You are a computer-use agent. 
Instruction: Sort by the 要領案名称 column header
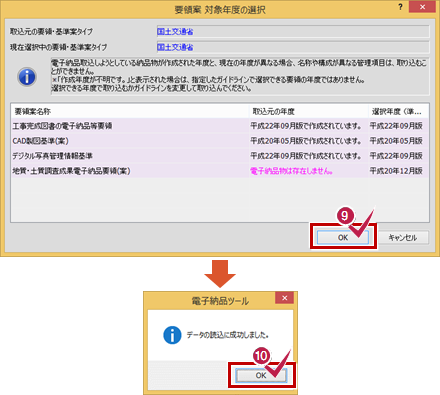130,111
